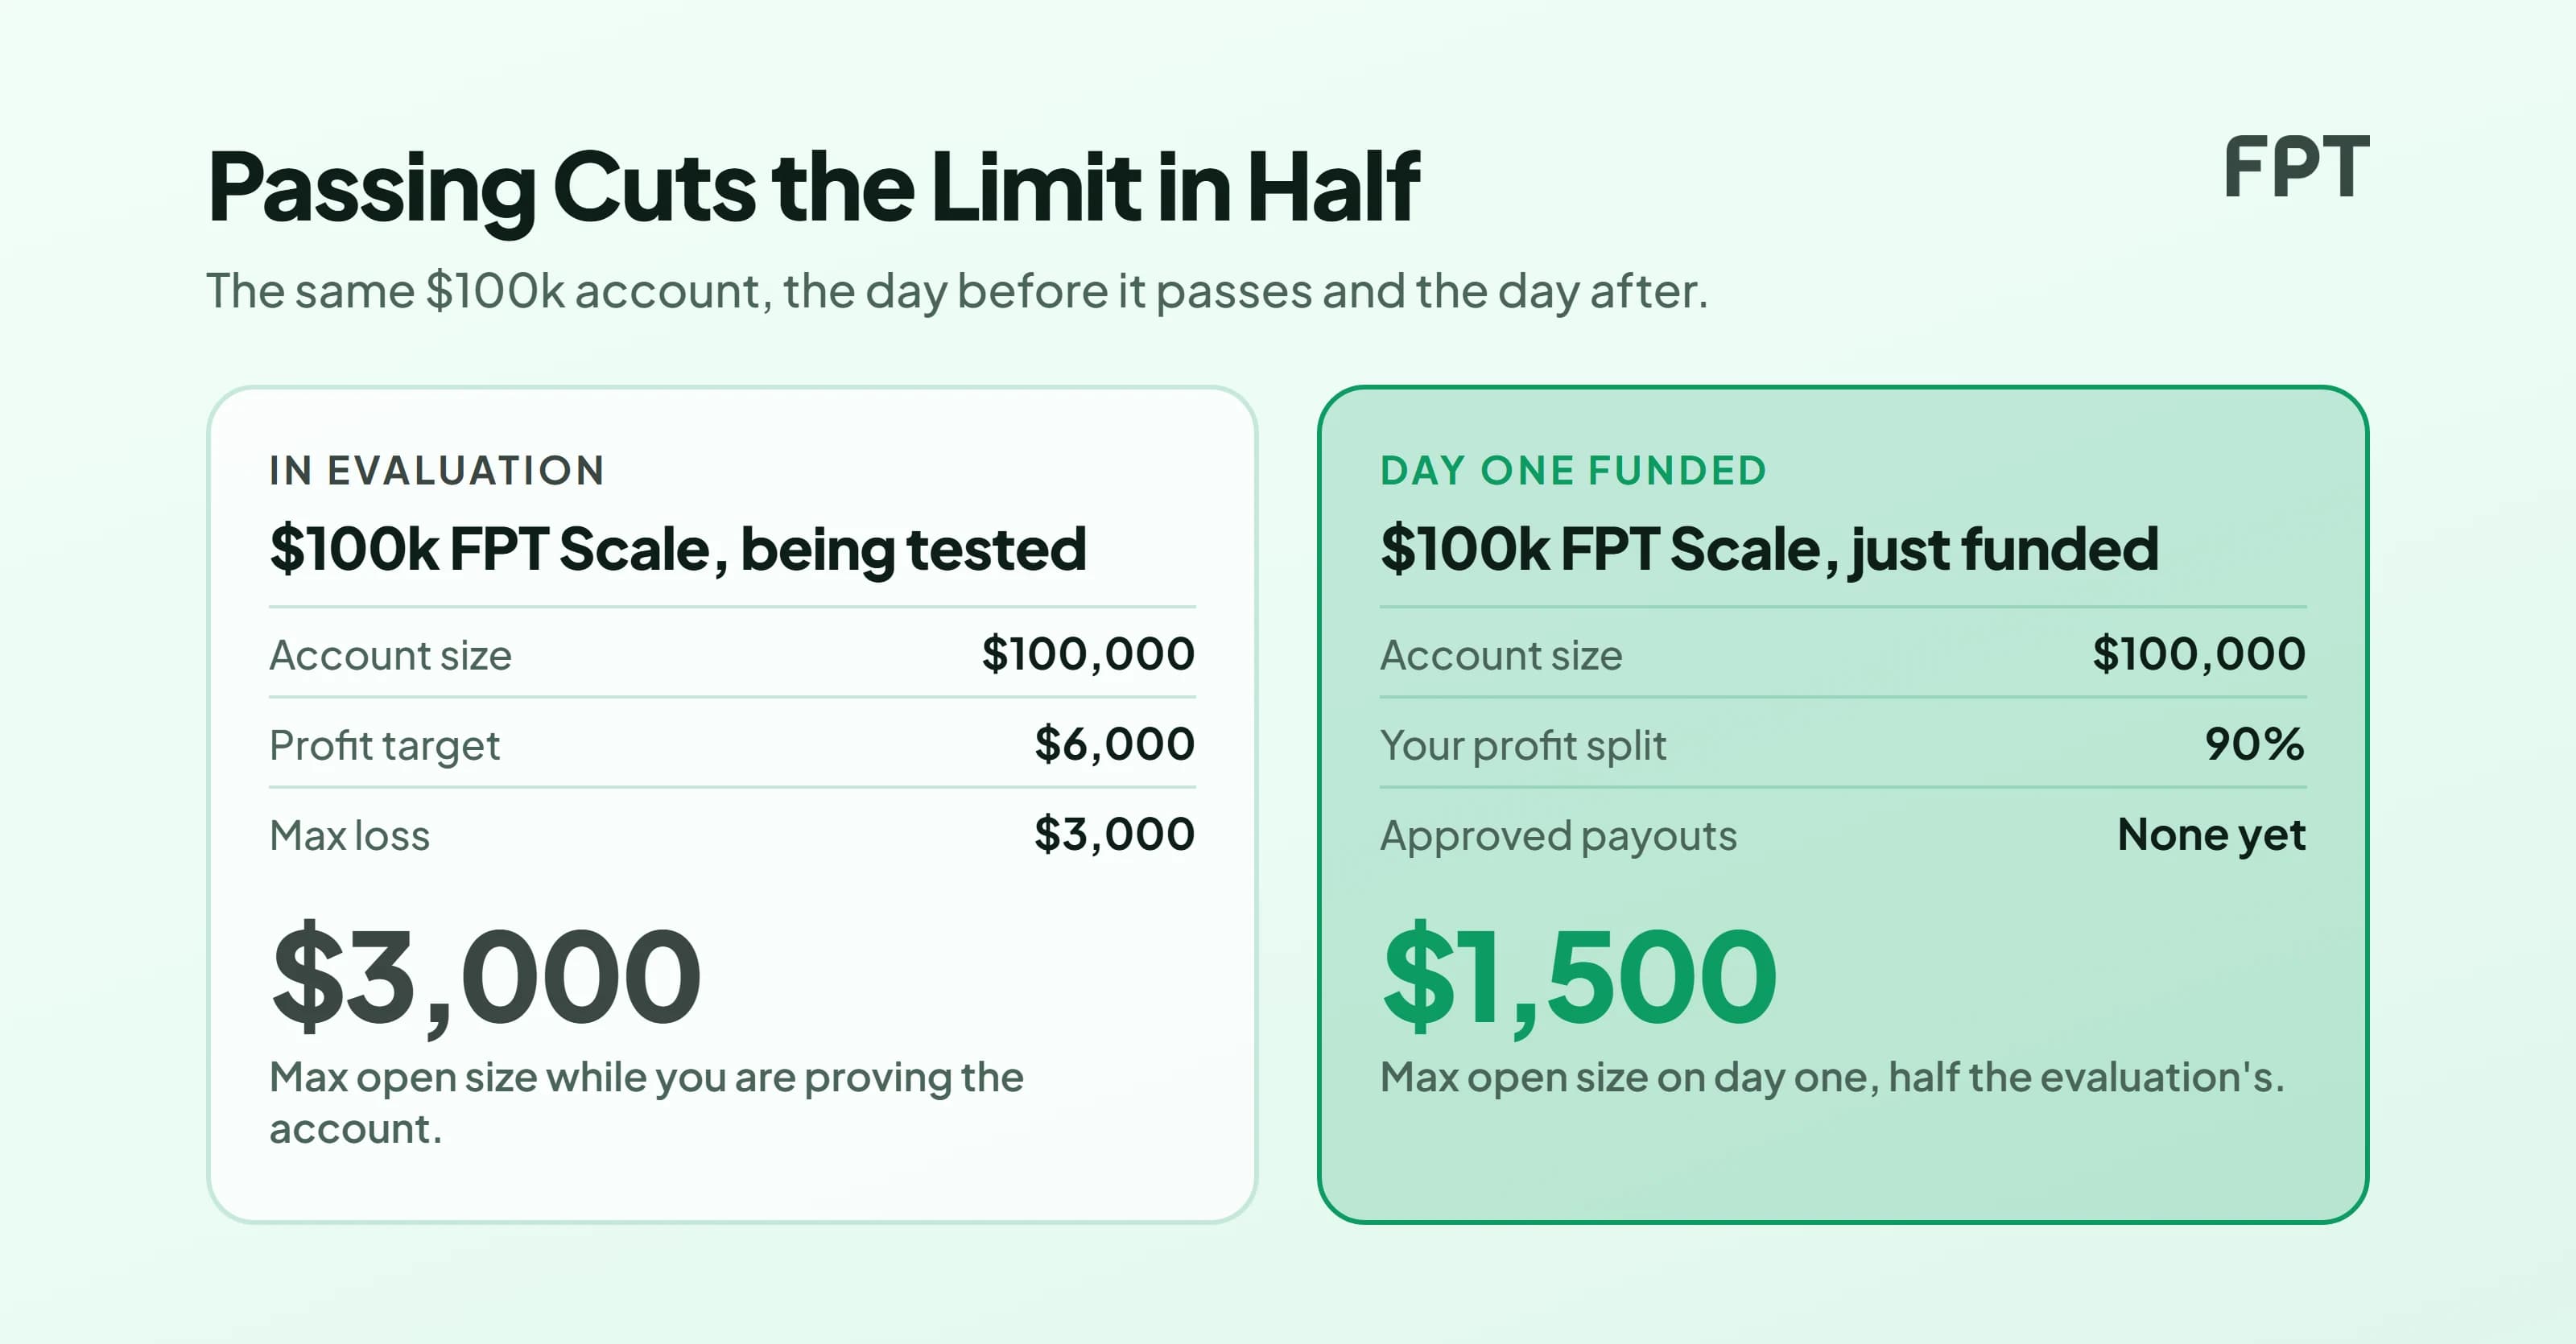Click the large $3,000 figure
Screen dimensions: 2576x1344
(486, 978)
